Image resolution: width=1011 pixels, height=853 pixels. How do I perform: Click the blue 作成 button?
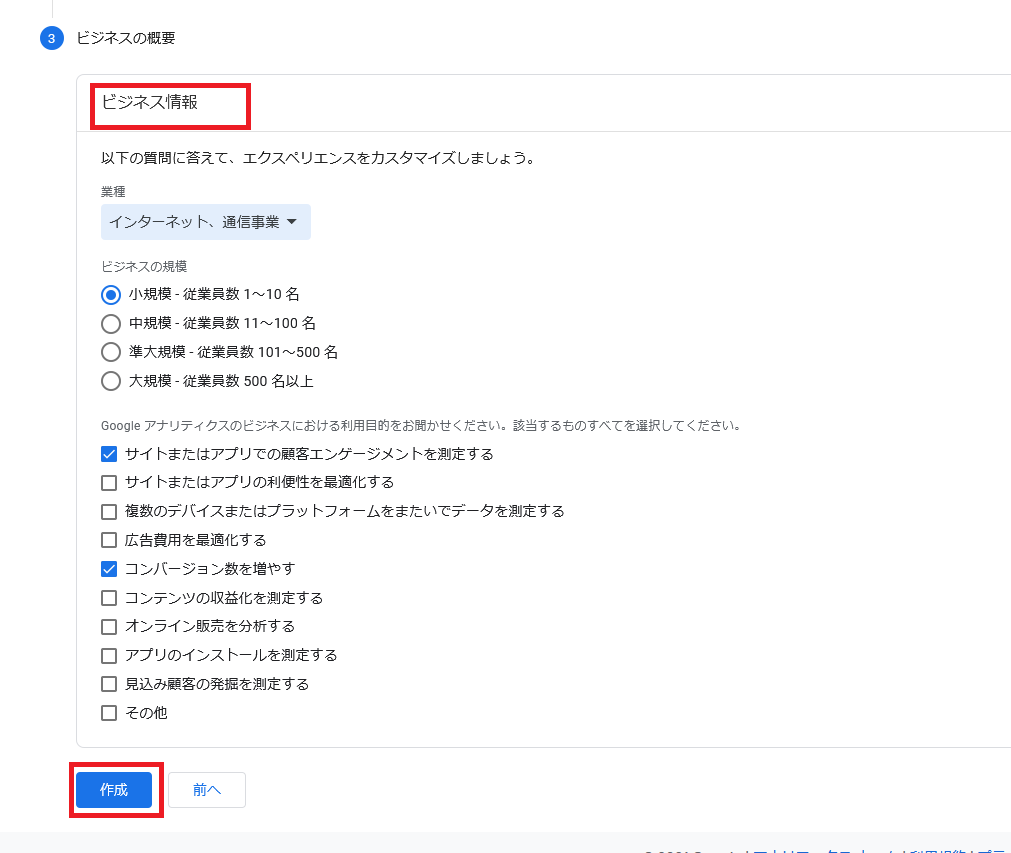pos(114,790)
